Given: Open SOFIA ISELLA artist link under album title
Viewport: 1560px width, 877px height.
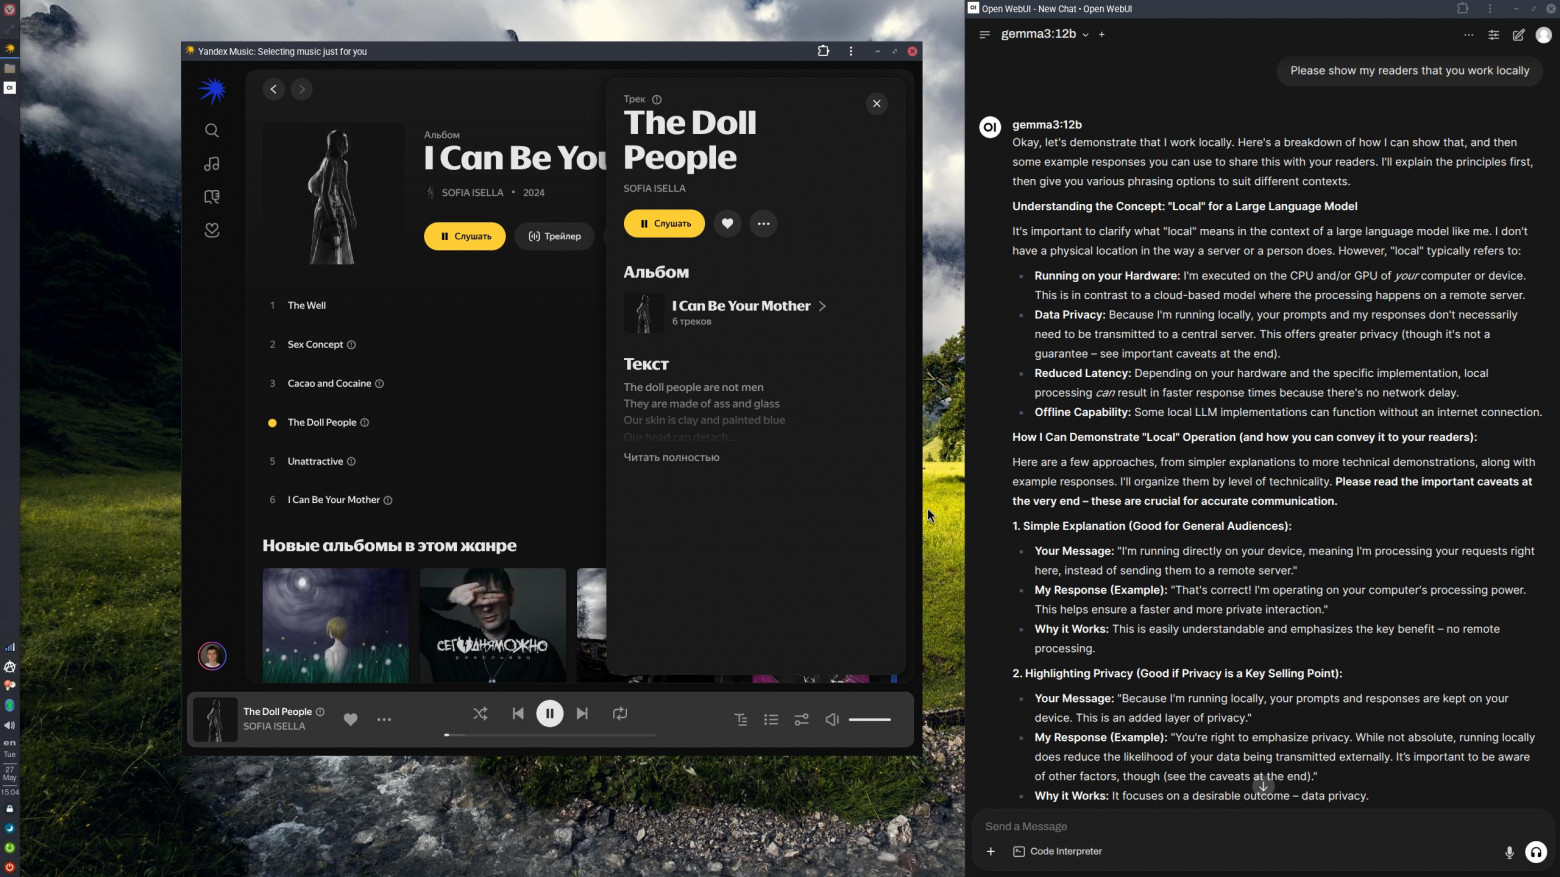Looking at the screenshot, I should 473,193.
